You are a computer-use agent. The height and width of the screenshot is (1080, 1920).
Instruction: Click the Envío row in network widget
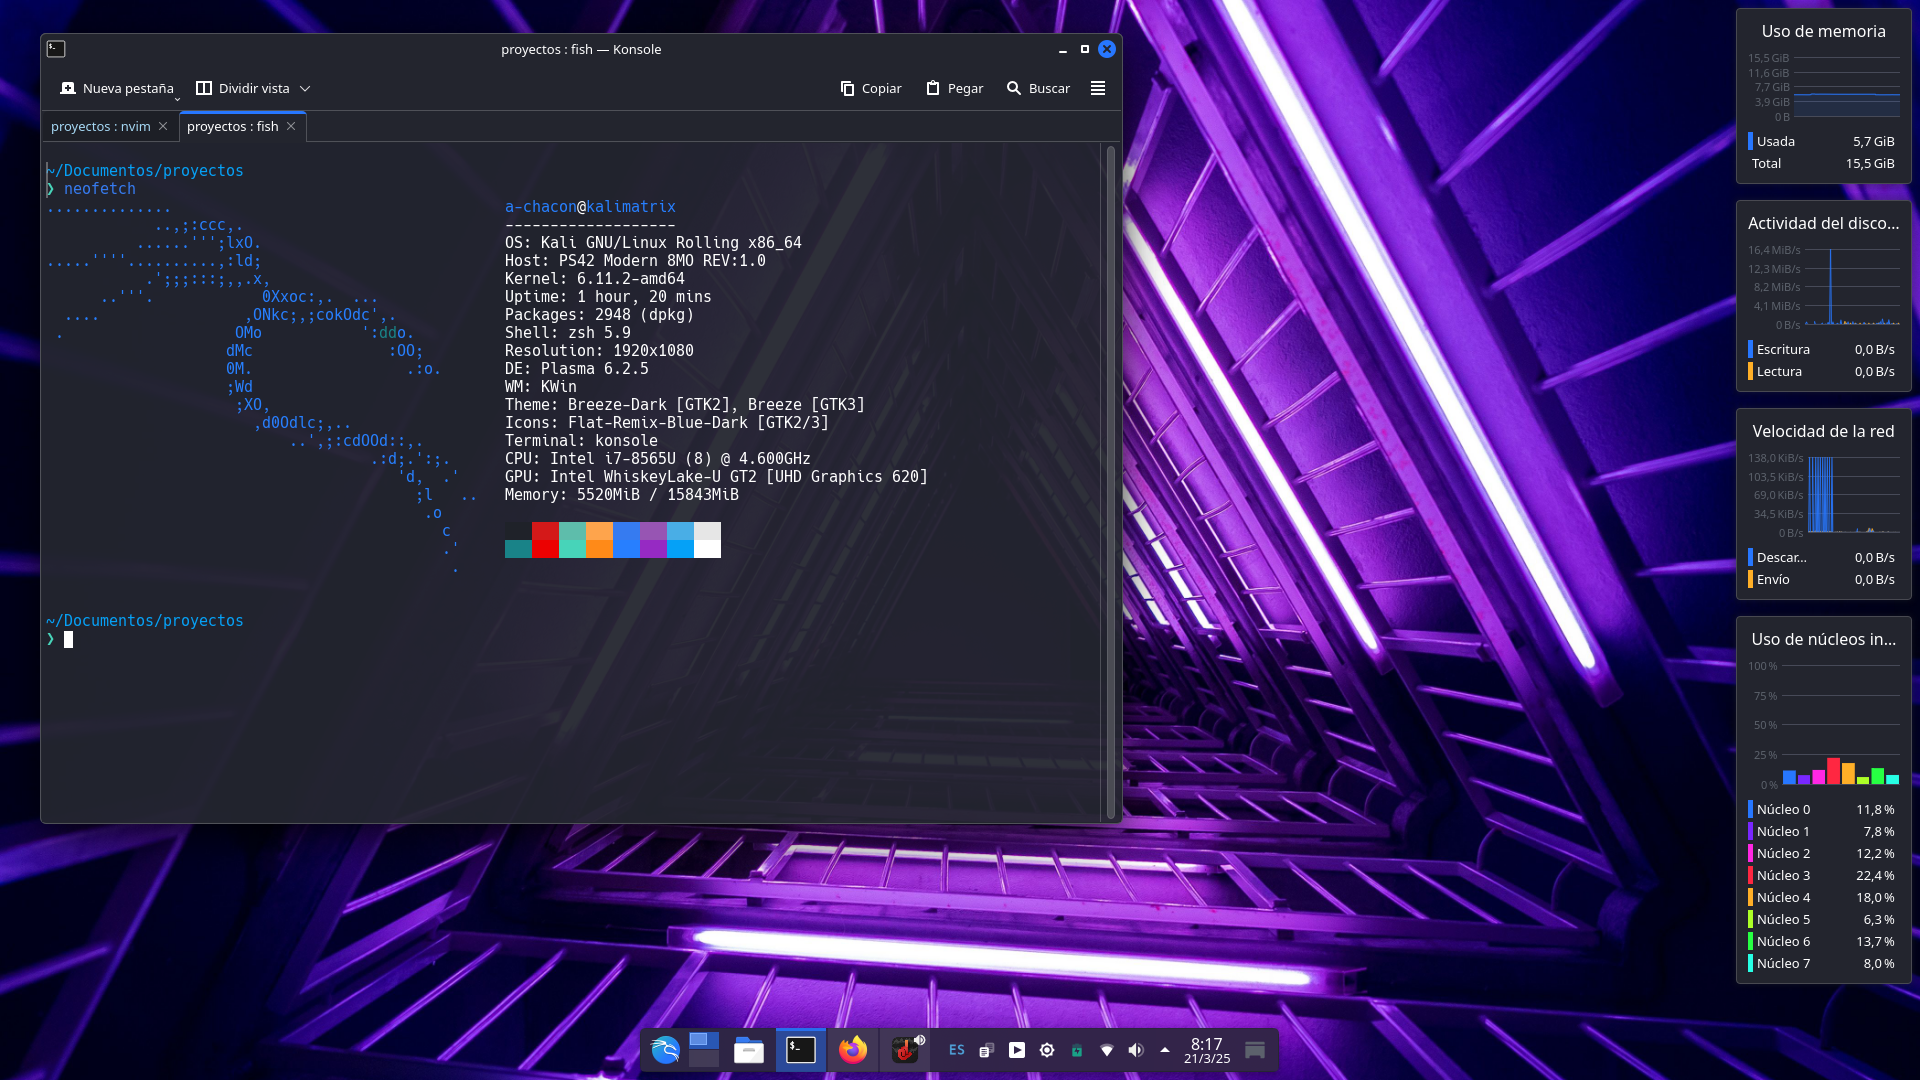coord(1823,579)
